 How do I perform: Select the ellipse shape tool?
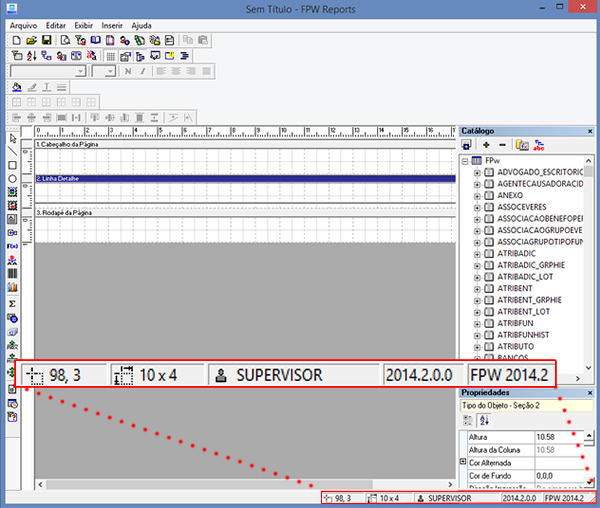coord(12,178)
